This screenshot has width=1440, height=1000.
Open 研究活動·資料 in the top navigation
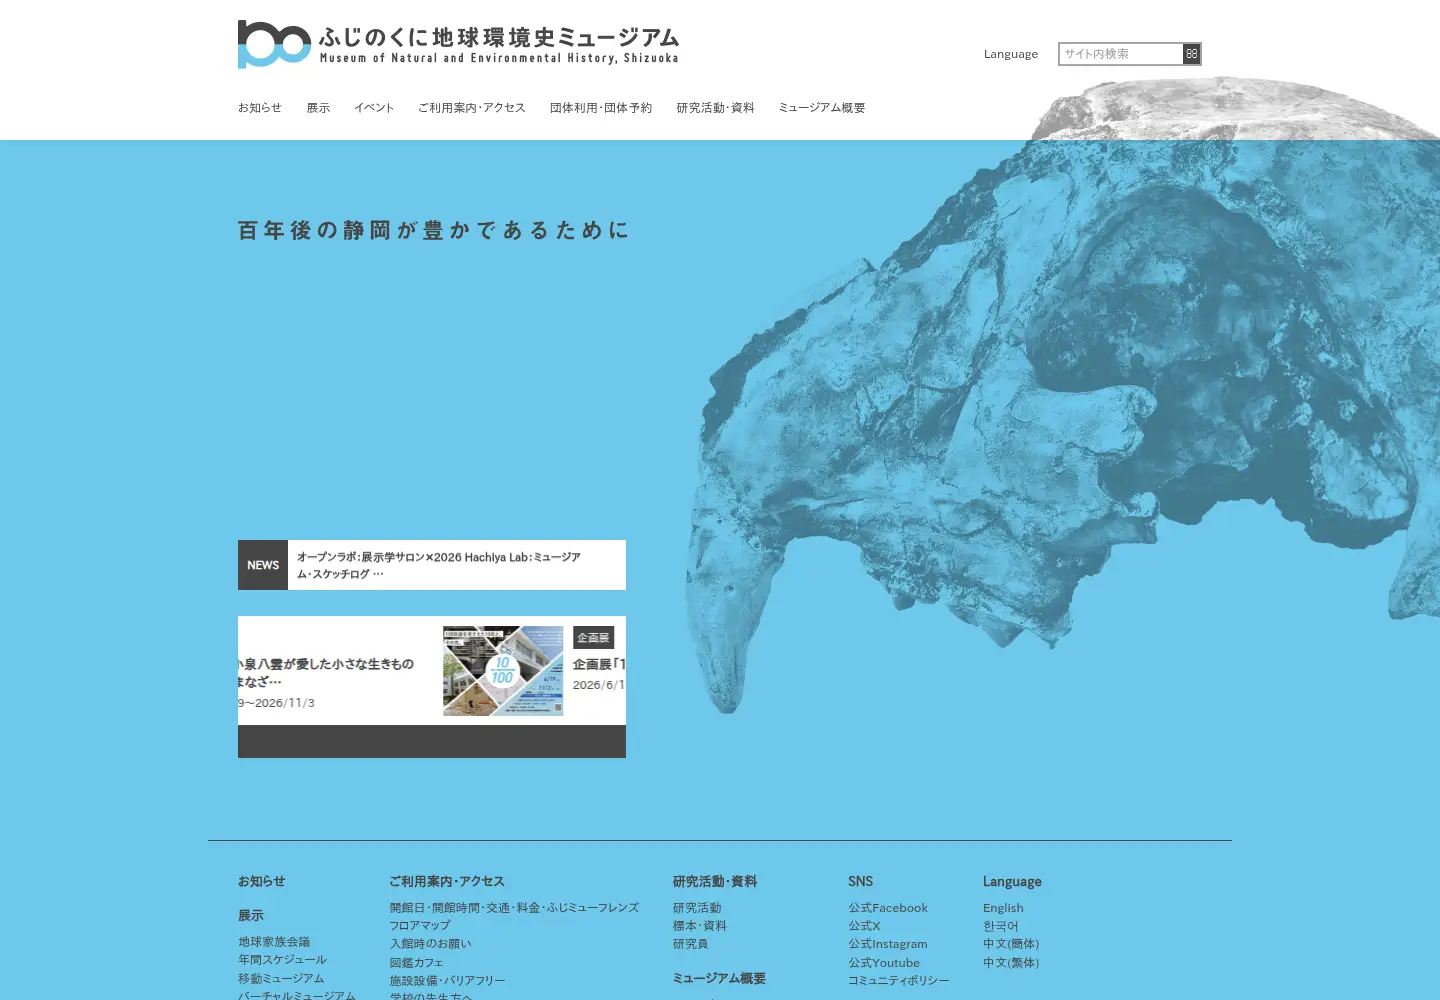click(715, 108)
